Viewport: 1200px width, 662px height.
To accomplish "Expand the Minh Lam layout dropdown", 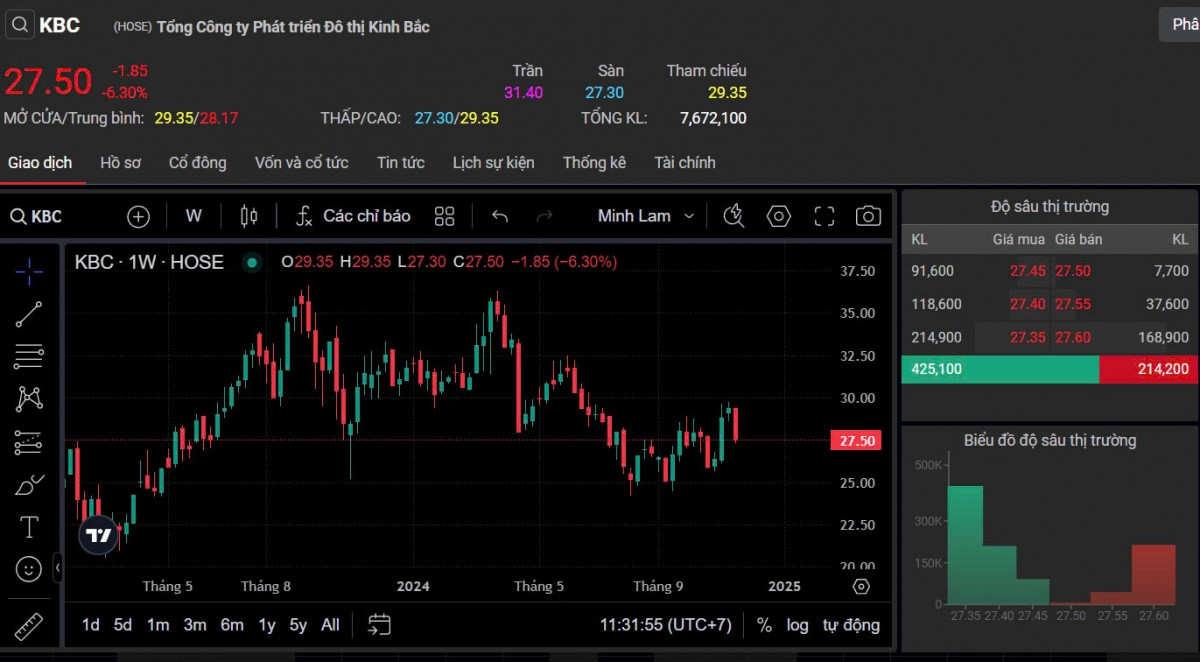I will coord(646,216).
